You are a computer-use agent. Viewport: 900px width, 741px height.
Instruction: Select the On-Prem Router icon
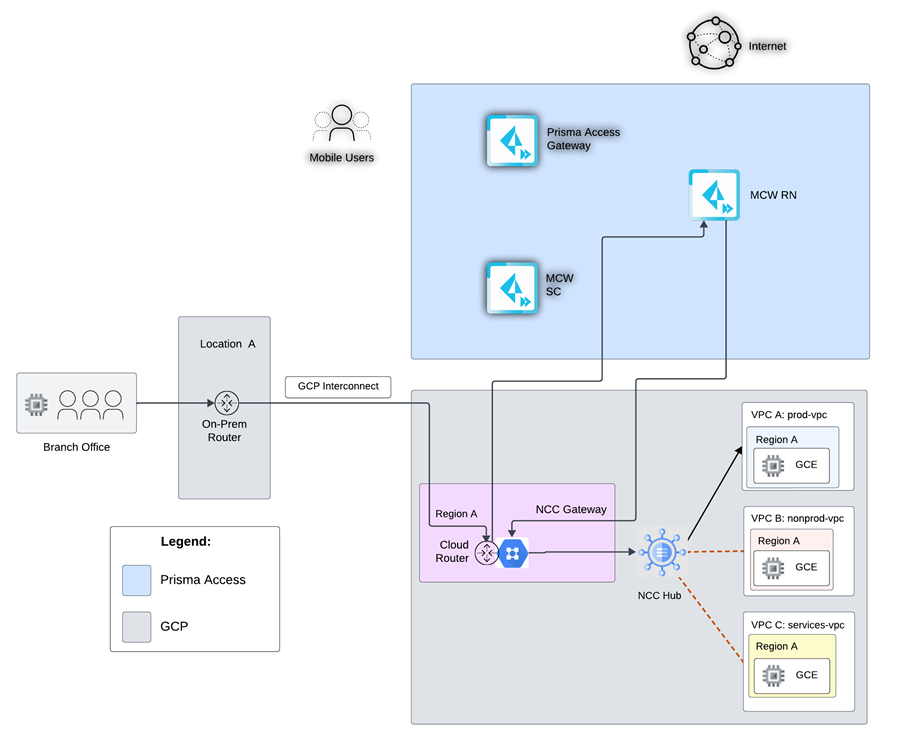tap(226, 403)
